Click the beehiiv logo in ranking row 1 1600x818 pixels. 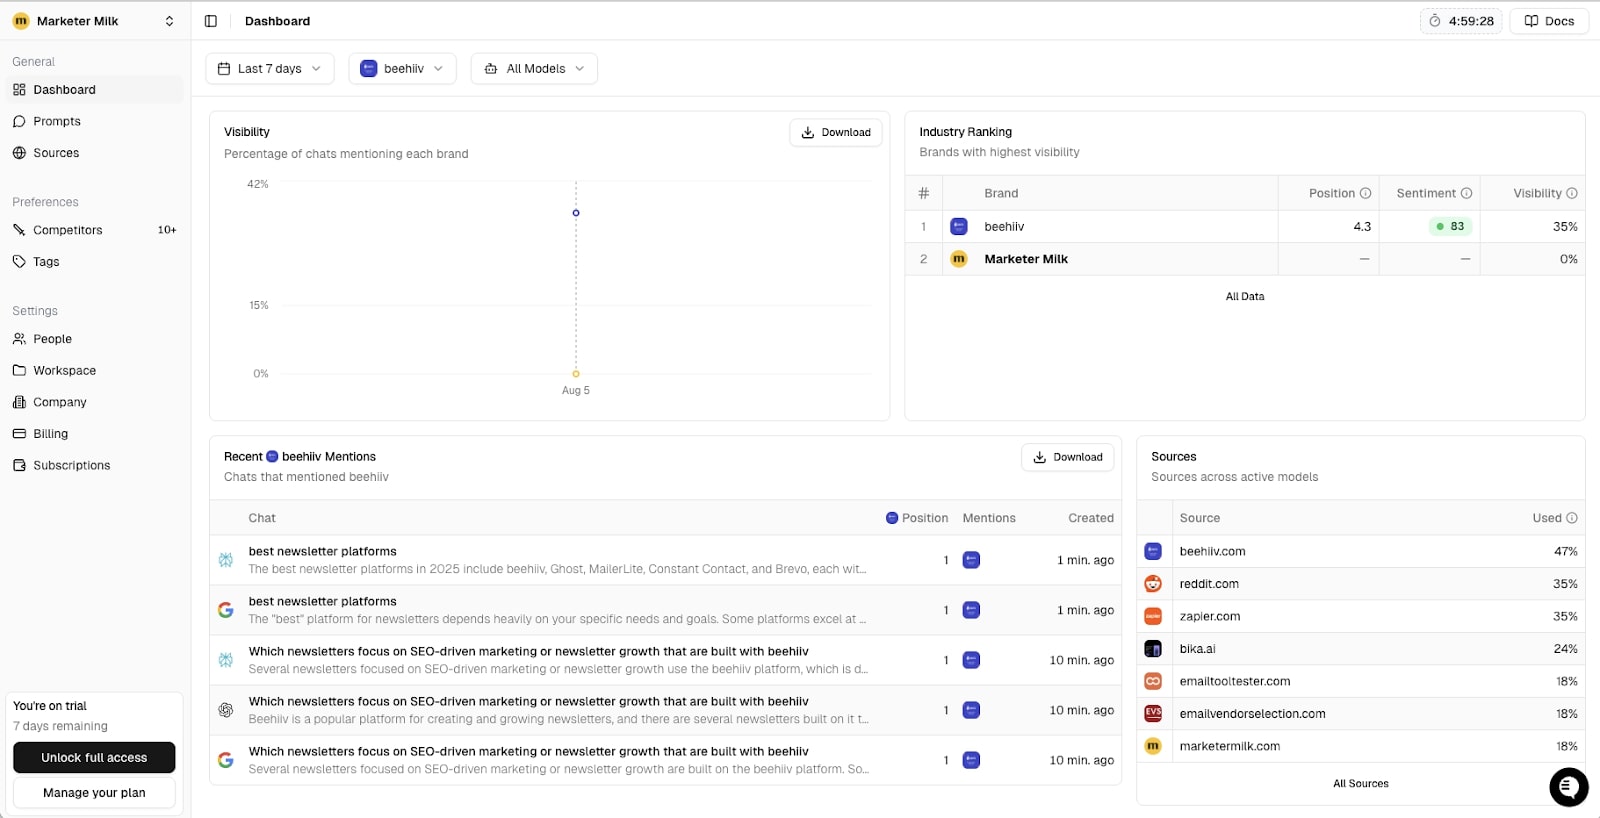[958, 227]
